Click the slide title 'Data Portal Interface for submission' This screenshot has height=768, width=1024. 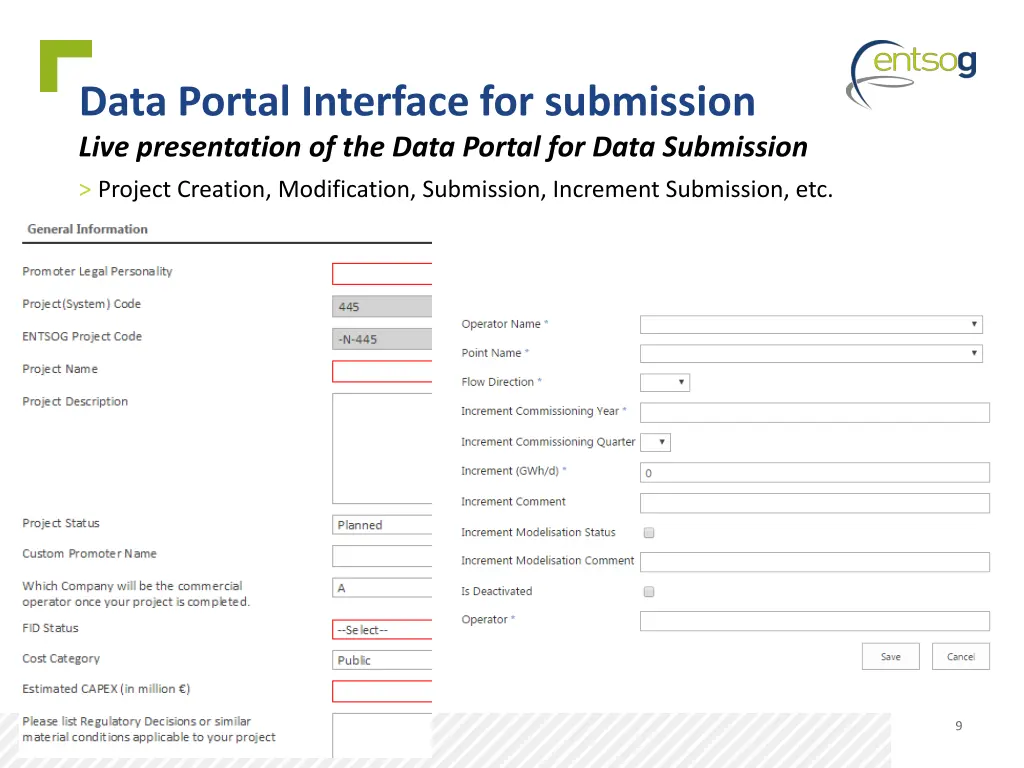417,102
